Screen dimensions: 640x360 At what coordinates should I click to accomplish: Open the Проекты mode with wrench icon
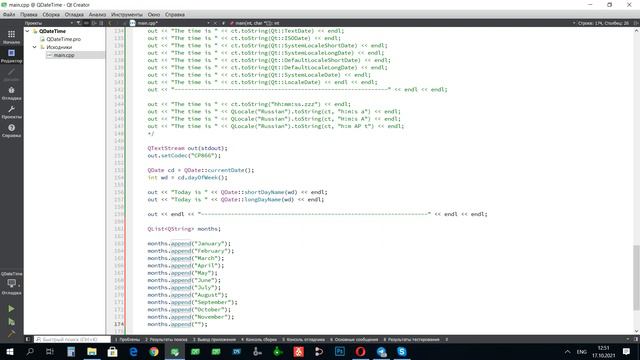pos(11,112)
